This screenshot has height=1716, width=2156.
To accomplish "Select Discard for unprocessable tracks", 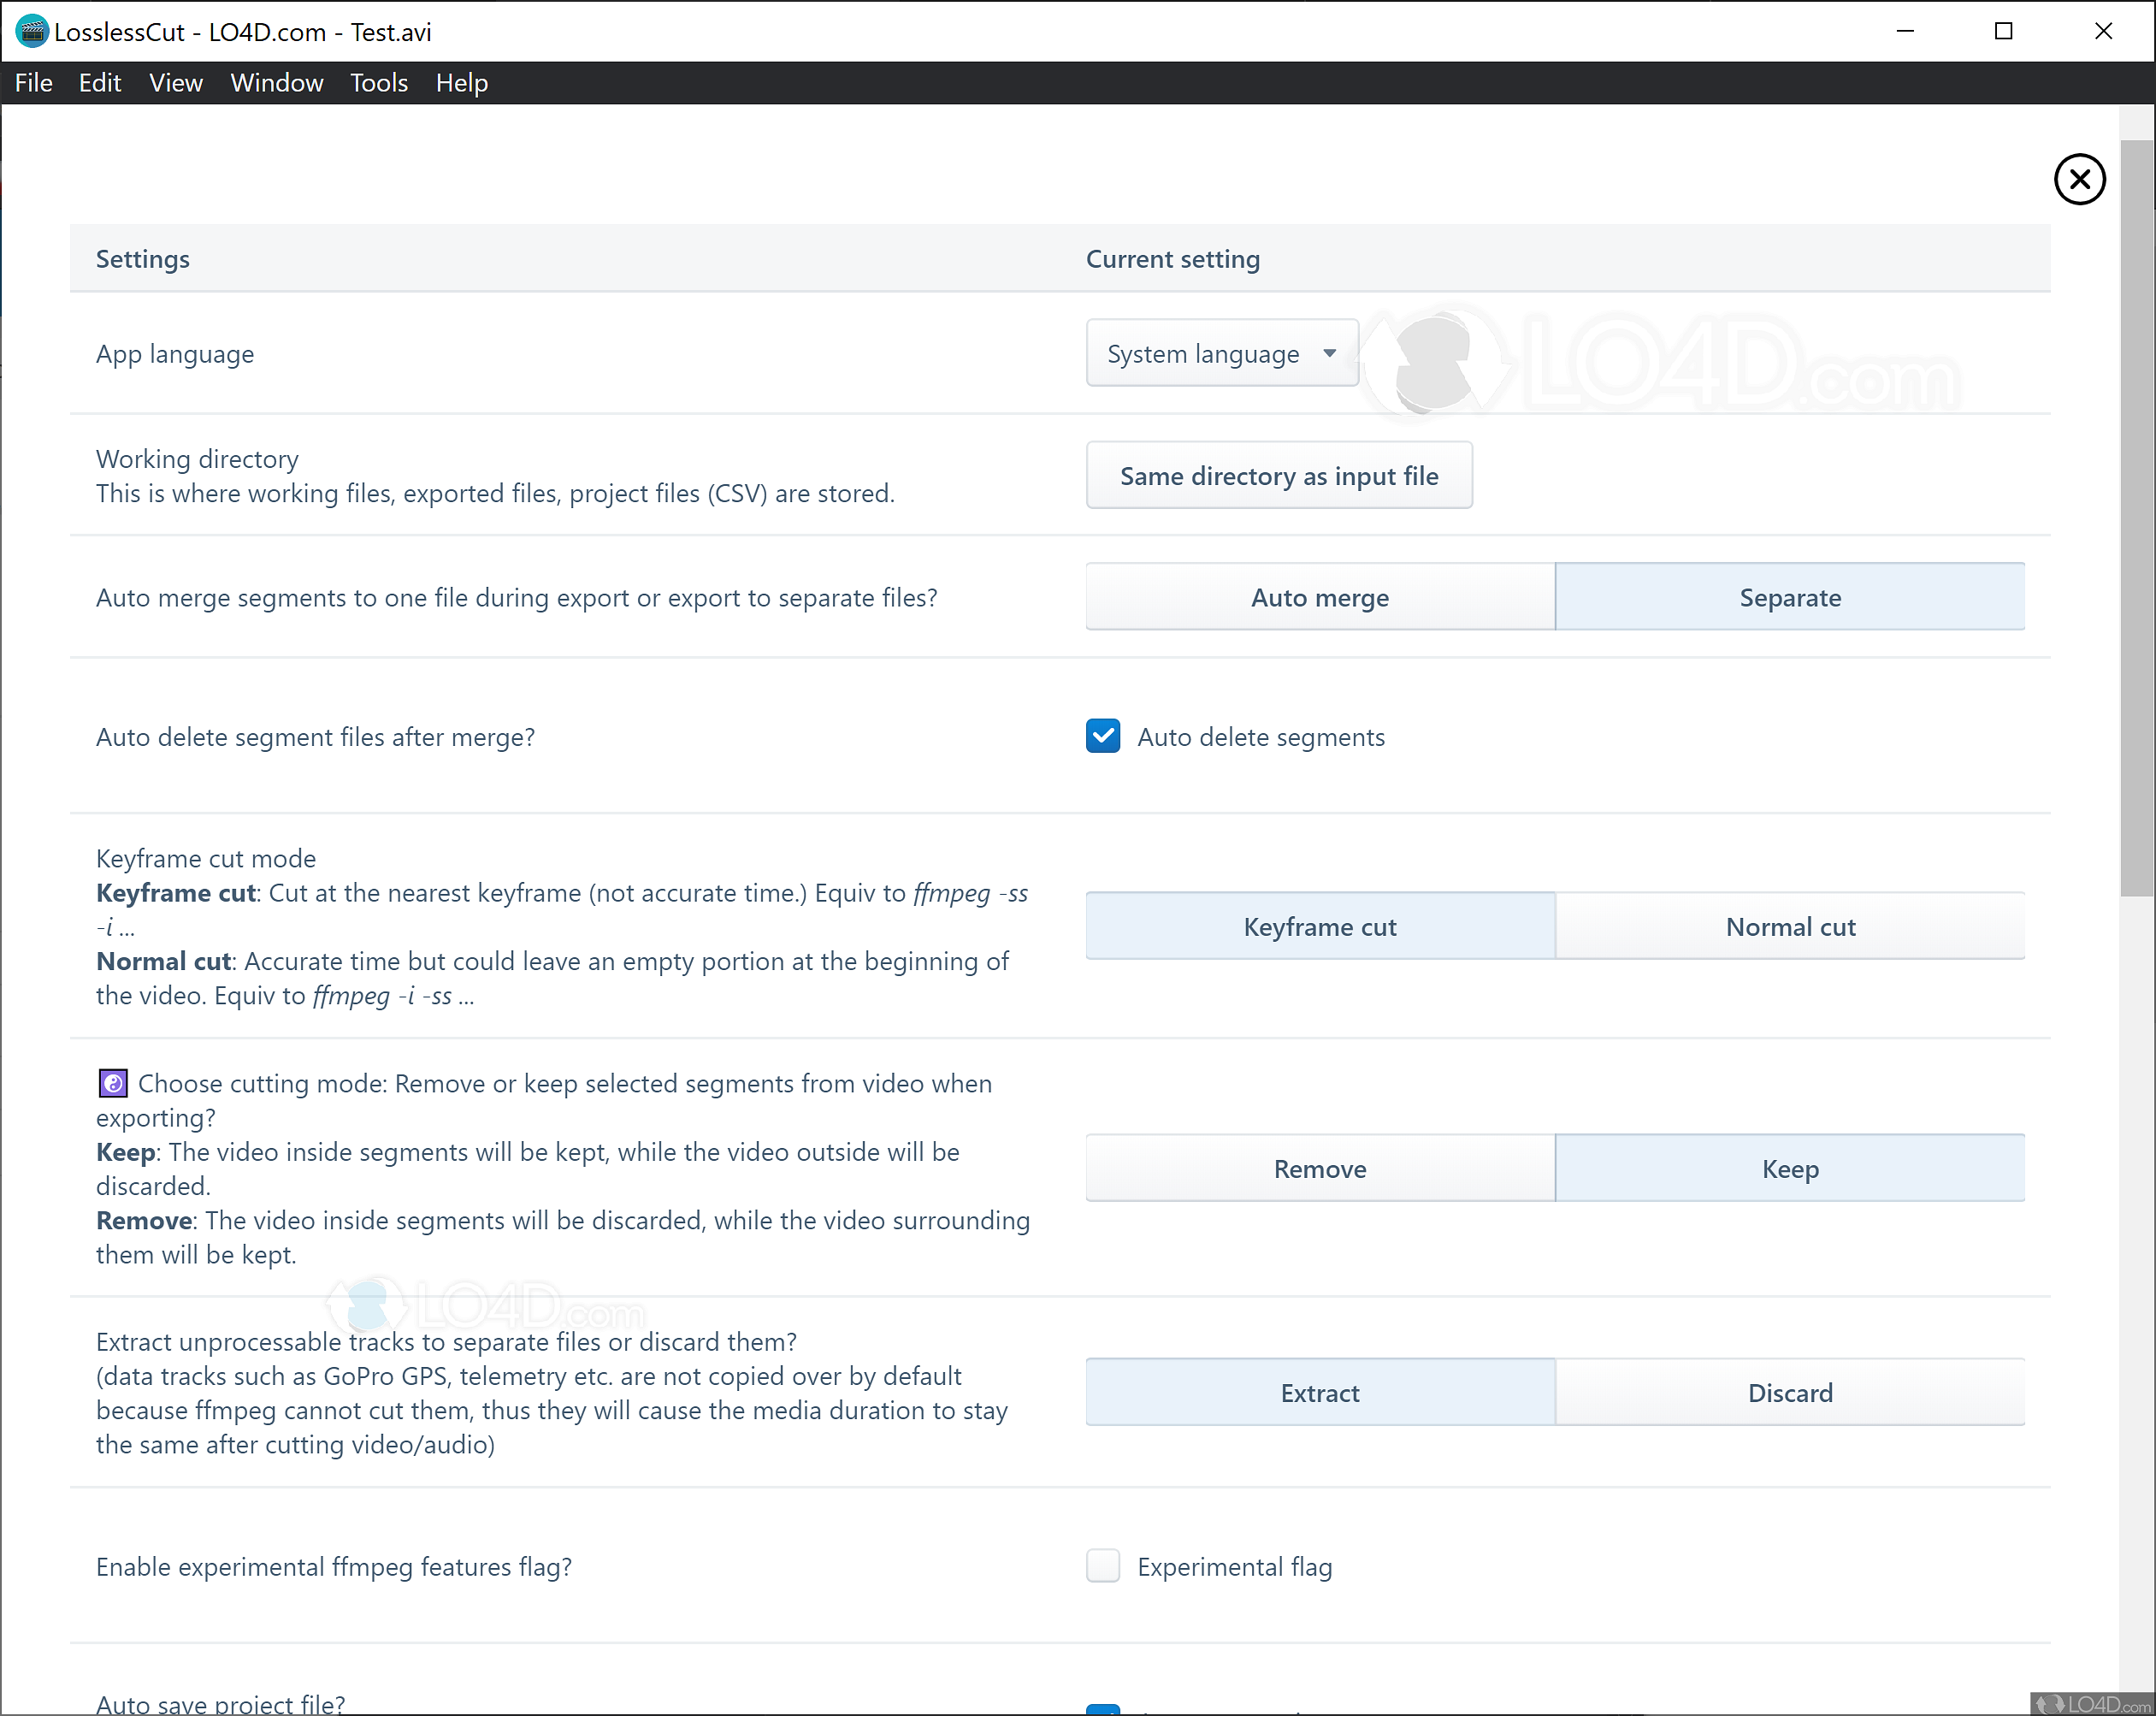I will click(1789, 1392).
